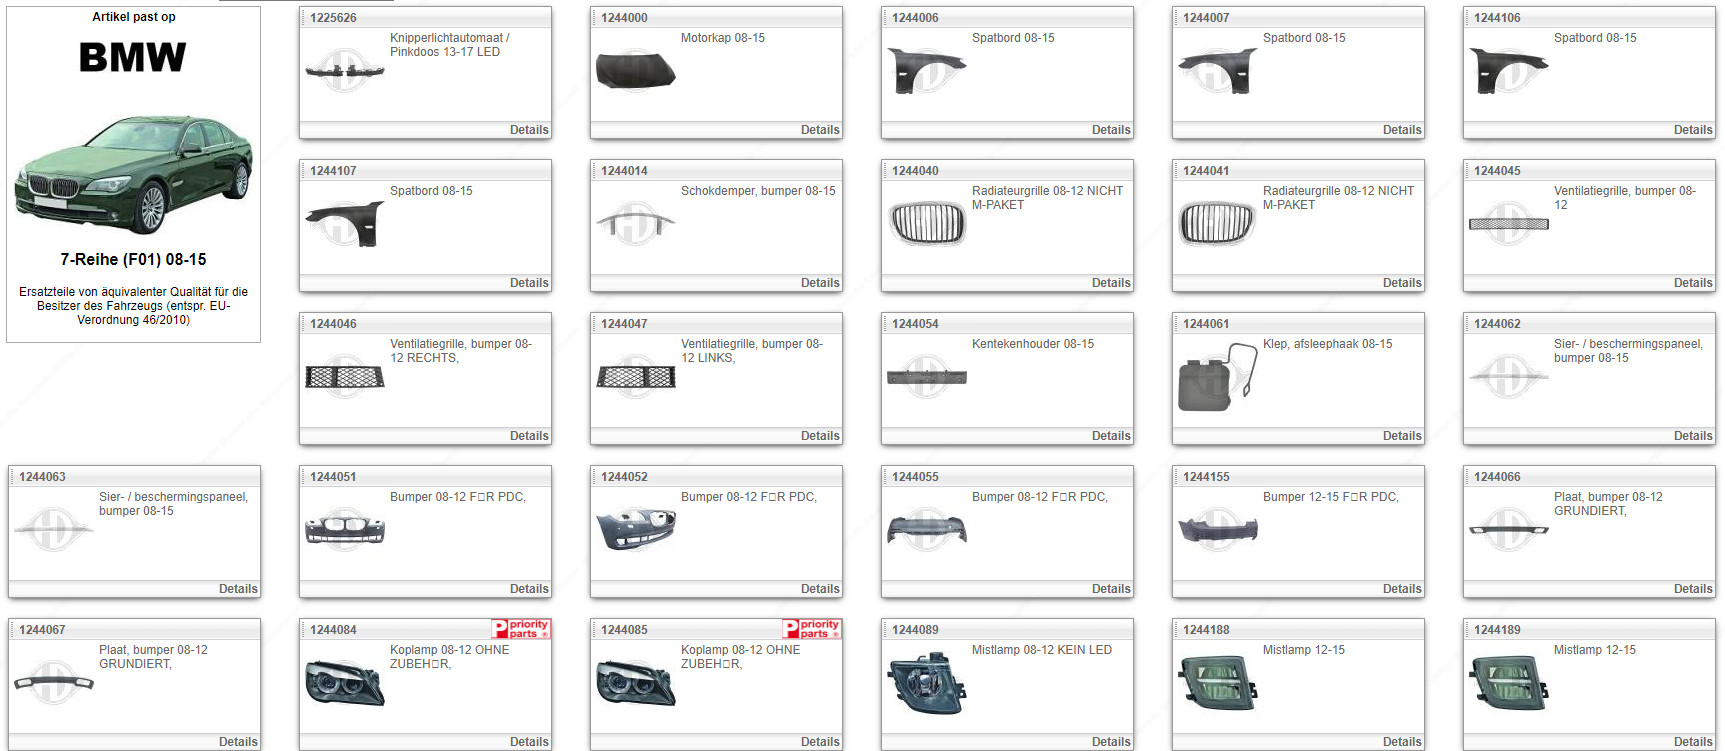
Task: Open Details for Motorkap 1244000
Action: 820,130
